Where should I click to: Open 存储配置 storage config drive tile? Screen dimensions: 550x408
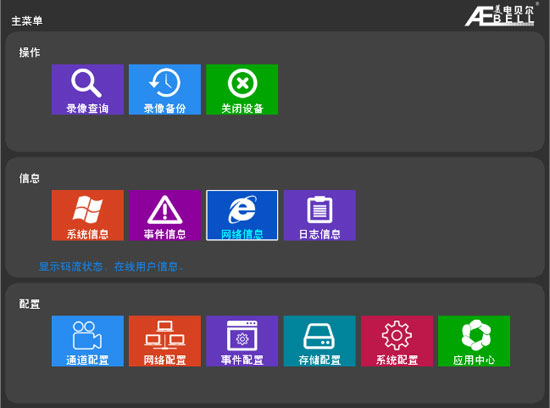[x=320, y=341]
